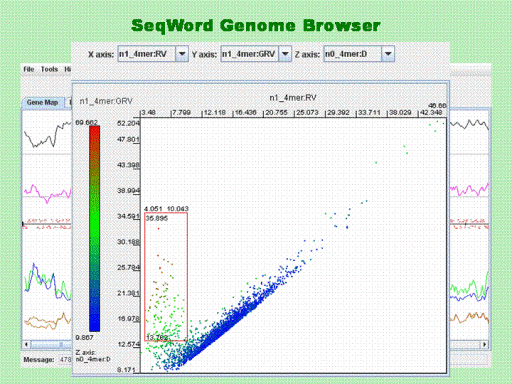Click the n1_4mer:RV X axis title above plot

tap(293, 98)
